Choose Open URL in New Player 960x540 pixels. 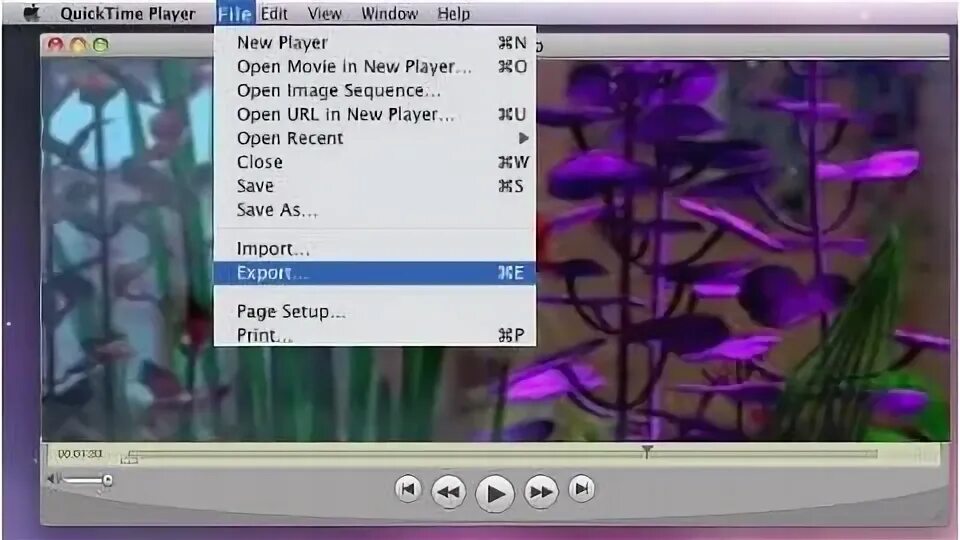(375, 114)
